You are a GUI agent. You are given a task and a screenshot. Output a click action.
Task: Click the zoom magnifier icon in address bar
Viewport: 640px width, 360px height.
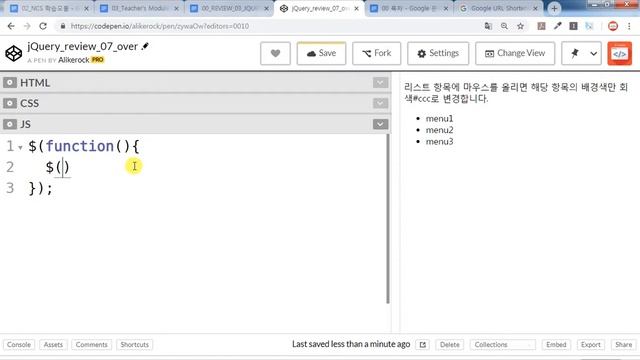tap(504, 26)
